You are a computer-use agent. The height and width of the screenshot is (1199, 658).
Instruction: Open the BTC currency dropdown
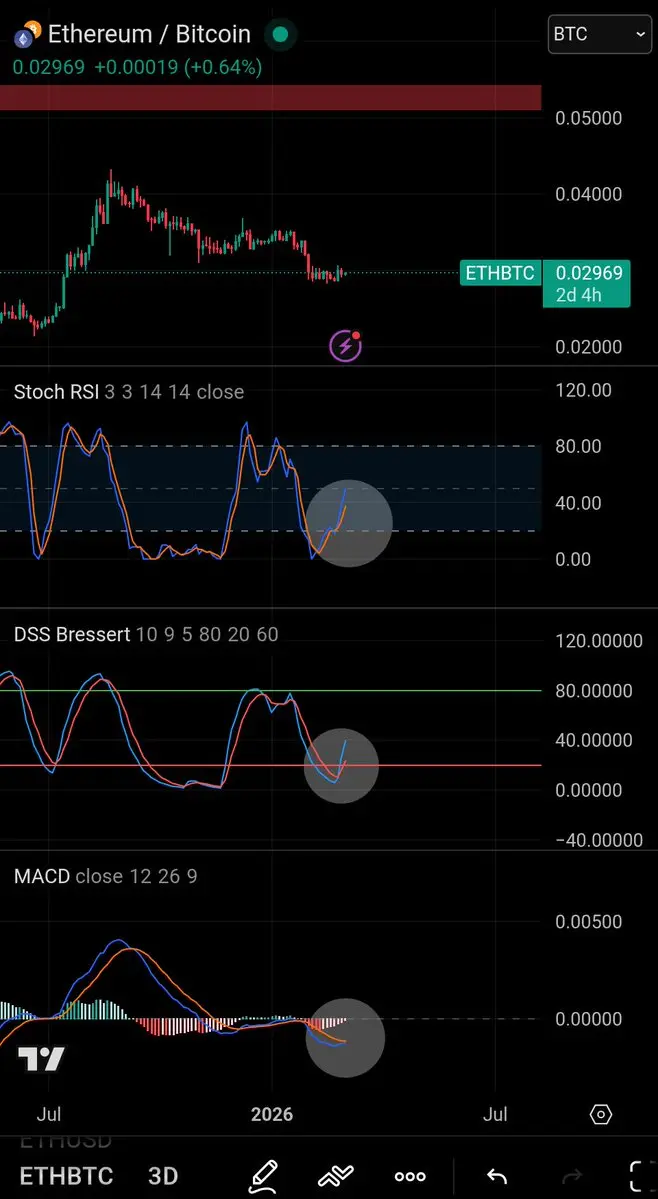pyautogui.click(x=600, y=34)
